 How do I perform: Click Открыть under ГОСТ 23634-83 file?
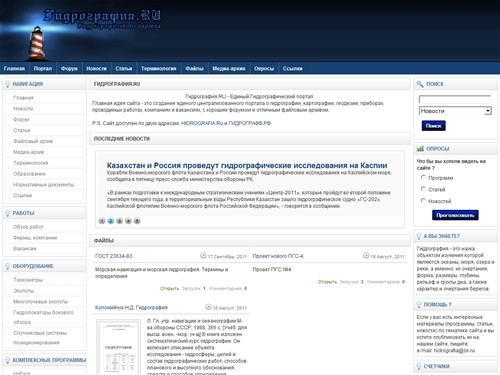pos(170,288)
